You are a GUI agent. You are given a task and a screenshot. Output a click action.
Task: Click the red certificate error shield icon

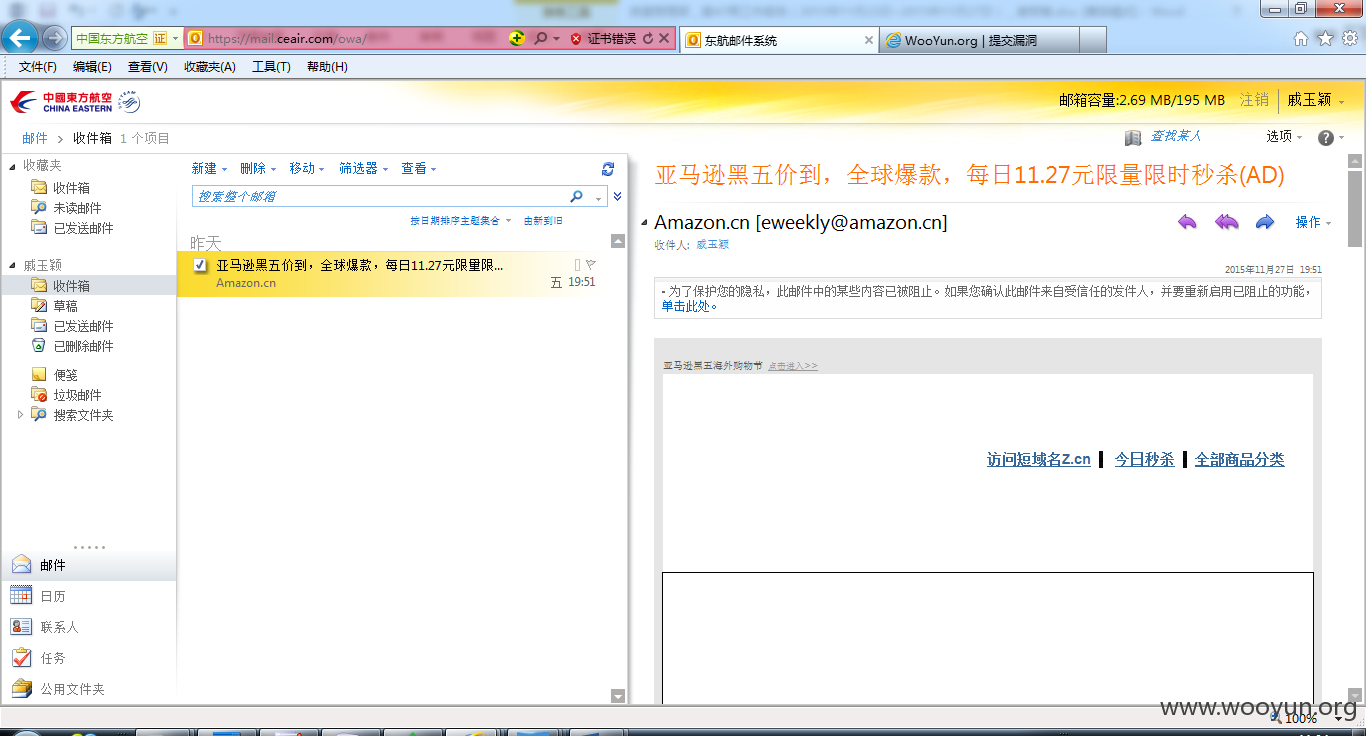[x=576, y=39]
